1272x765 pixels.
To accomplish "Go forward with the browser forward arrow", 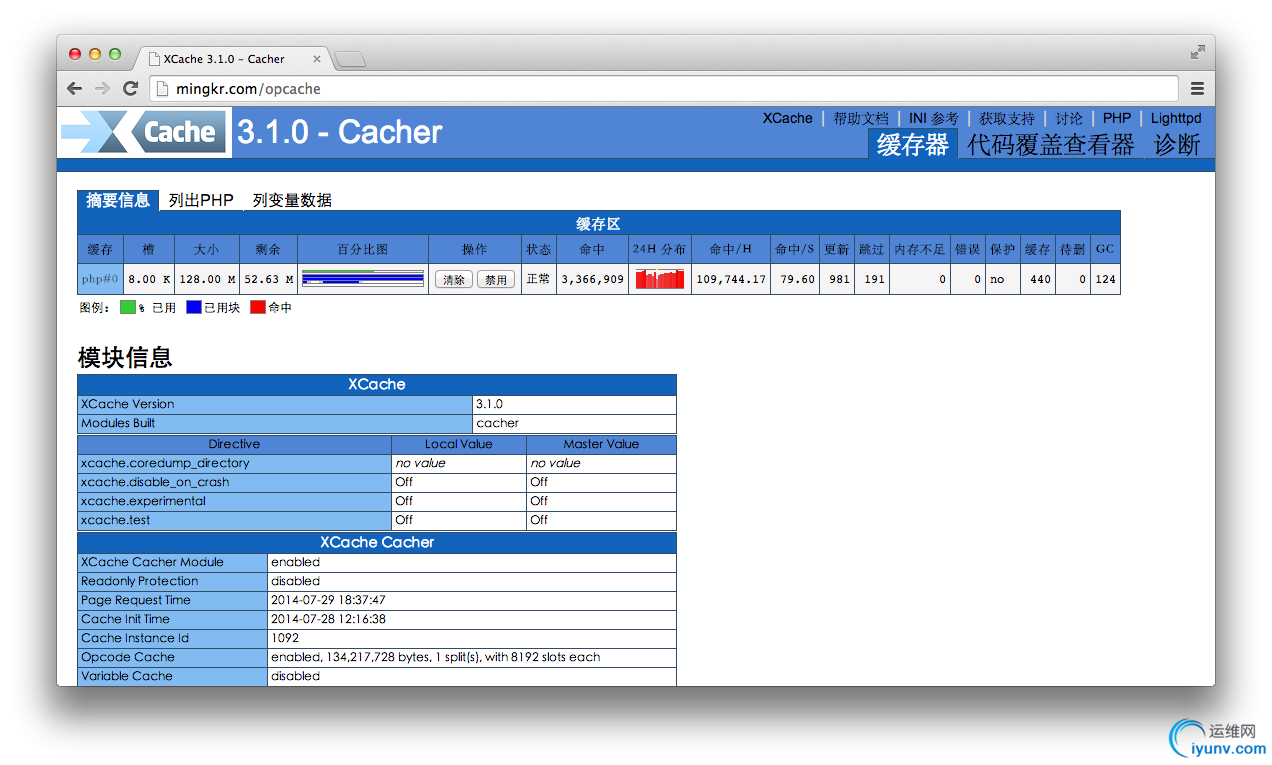I will (102, 88).
